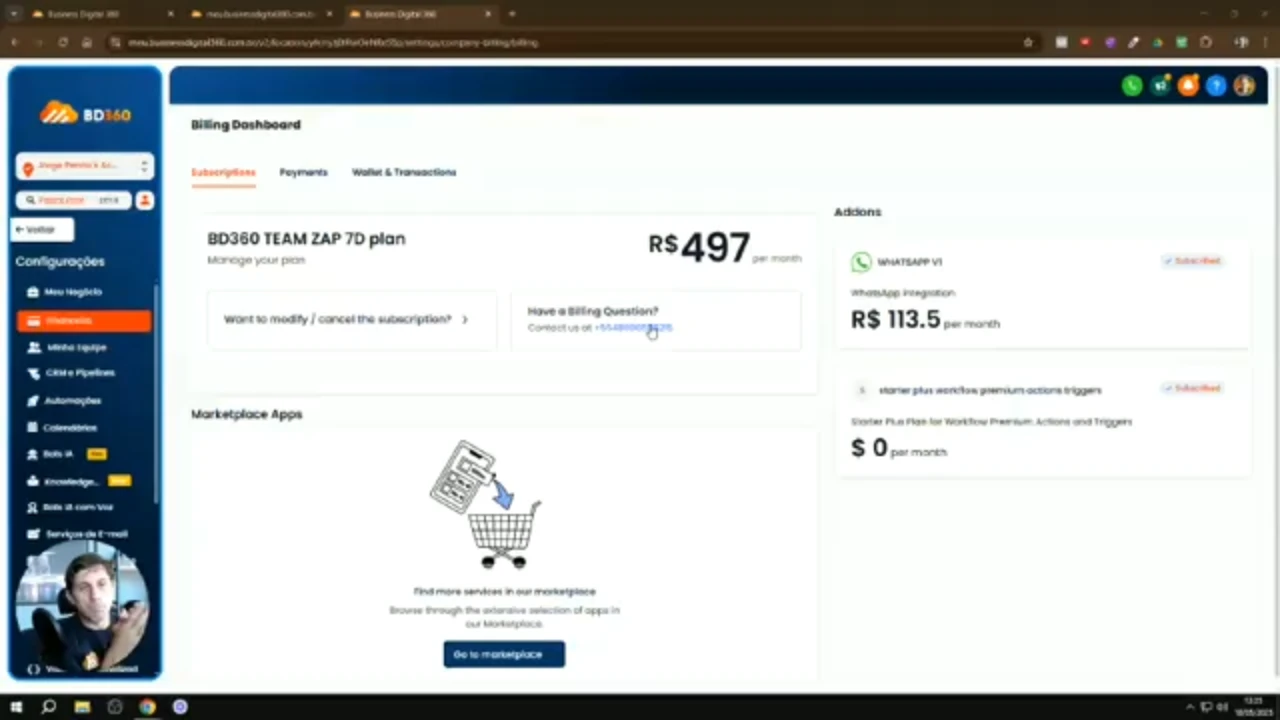Expand modify / cancel subscription chevron
Image resolution: width=1280 pixels, height=720 pixels.
(x=465, y=320)
